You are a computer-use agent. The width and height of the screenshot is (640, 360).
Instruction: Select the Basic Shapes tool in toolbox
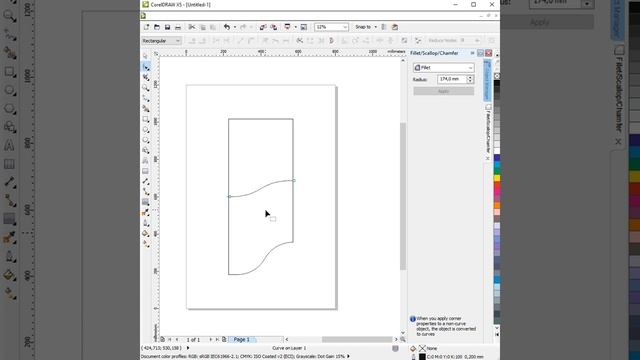[x=146, y=150]
